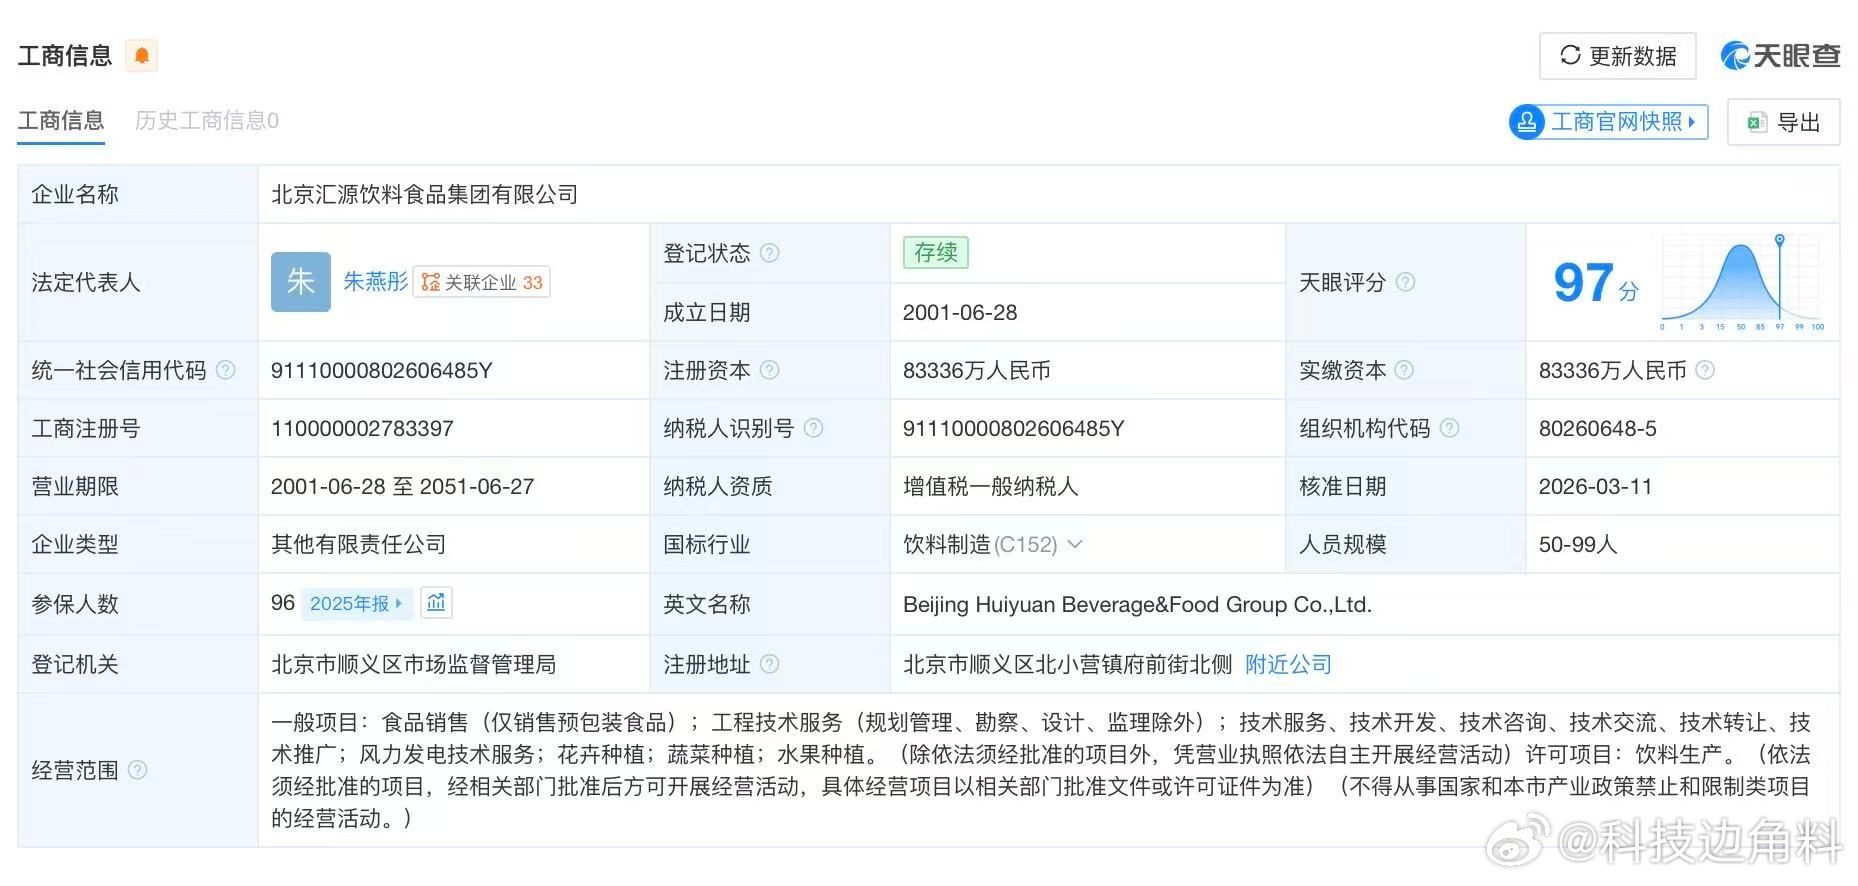Click help icon next to 纳税人识别号
The height and width of the screenshot is (886, 1858).
tap(813, 428)
